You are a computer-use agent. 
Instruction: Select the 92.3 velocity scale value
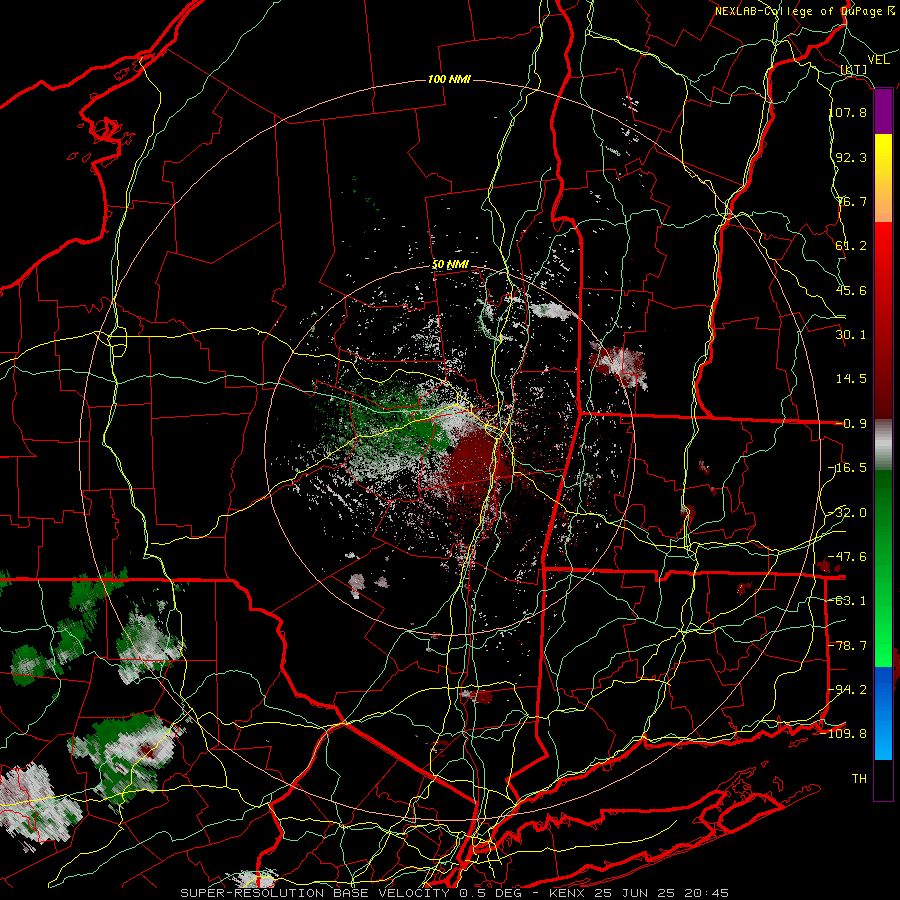[x=851, y=157]
